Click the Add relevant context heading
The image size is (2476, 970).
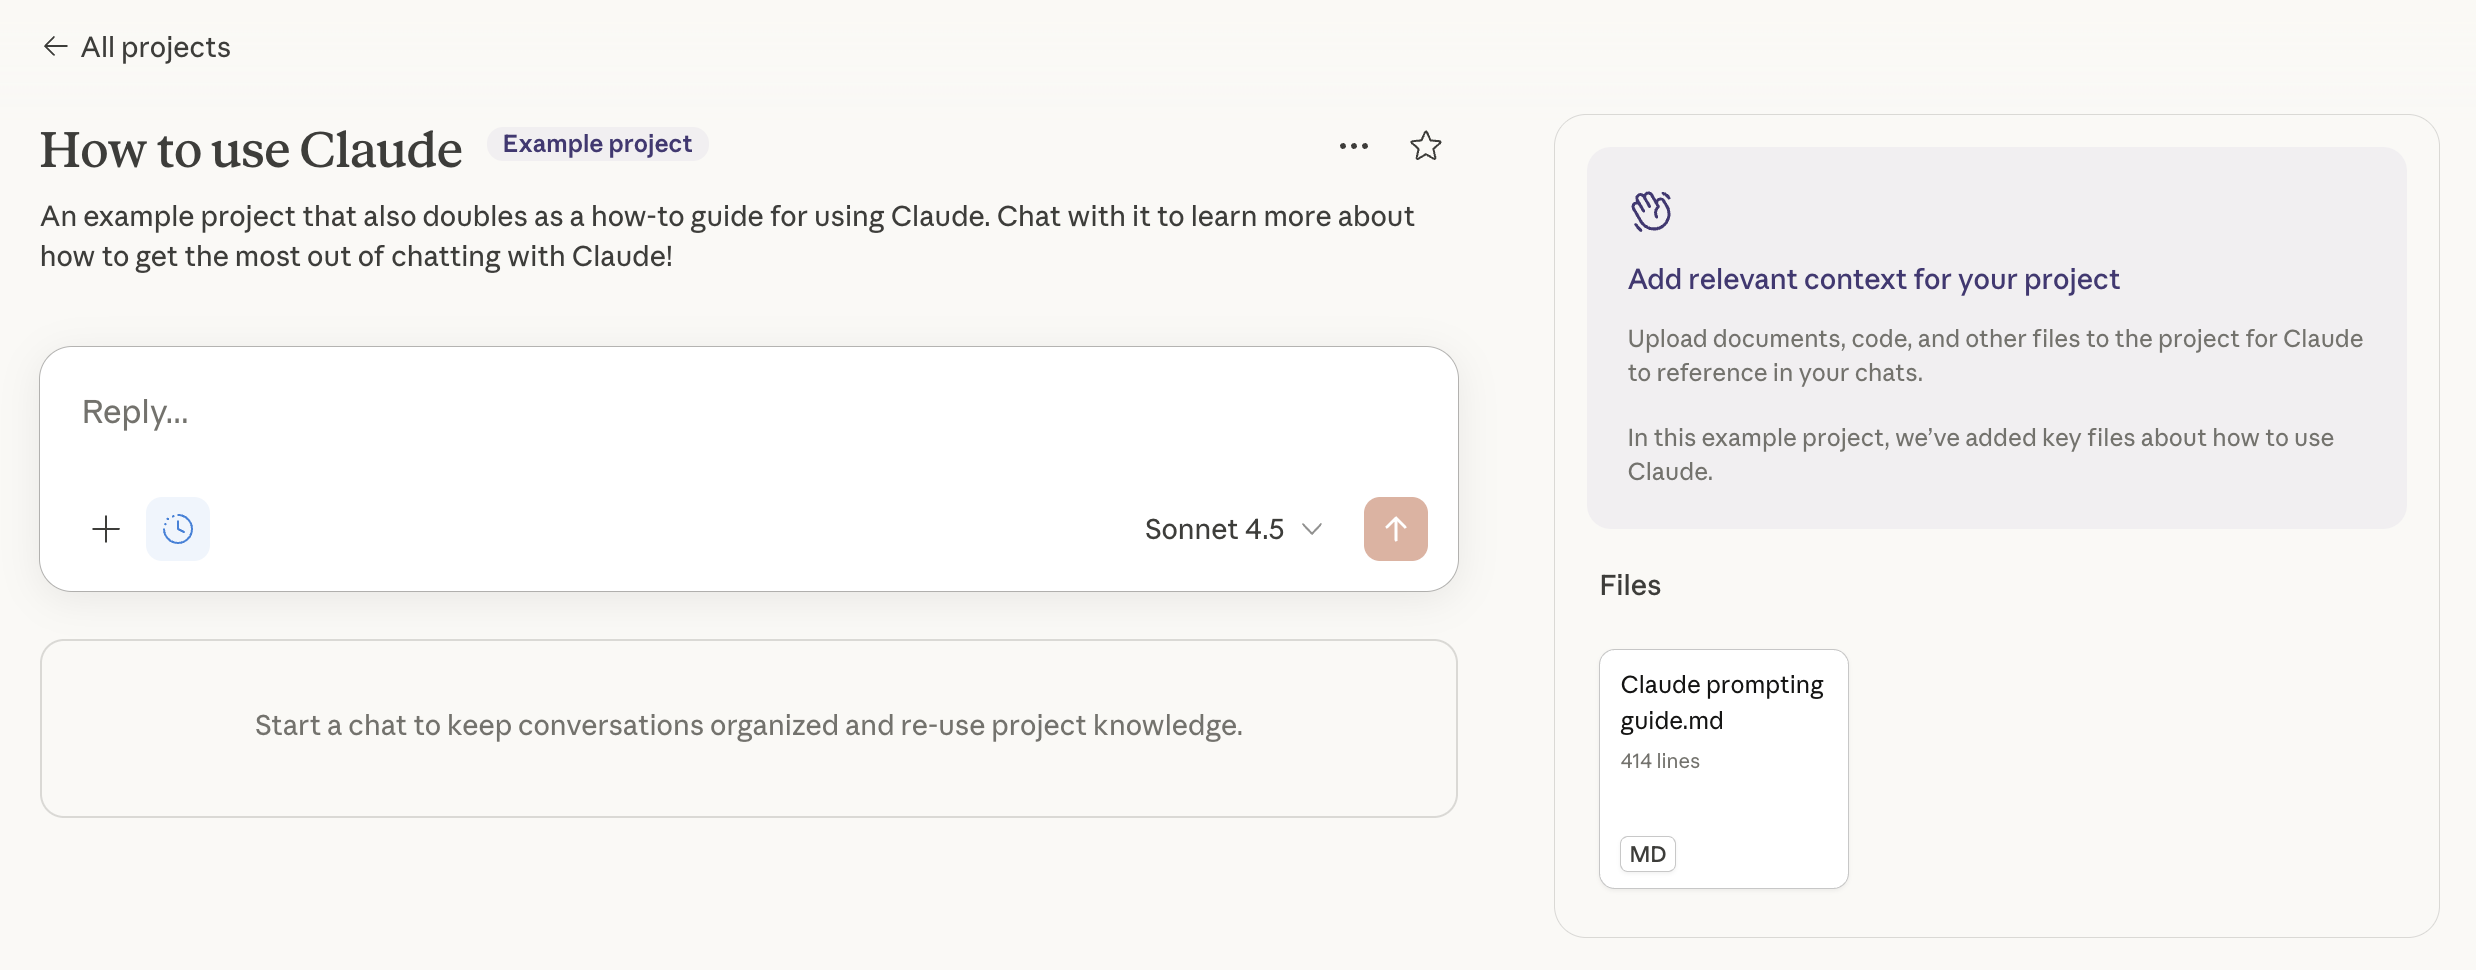(x=1873, y=279)
